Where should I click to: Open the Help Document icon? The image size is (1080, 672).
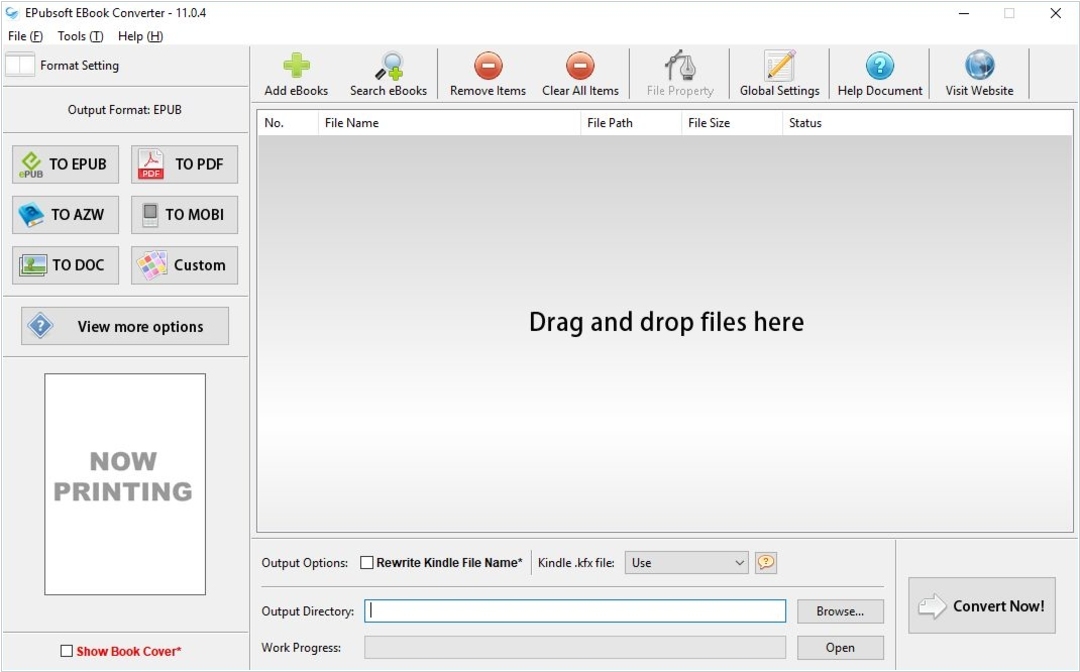coord(879,68)
